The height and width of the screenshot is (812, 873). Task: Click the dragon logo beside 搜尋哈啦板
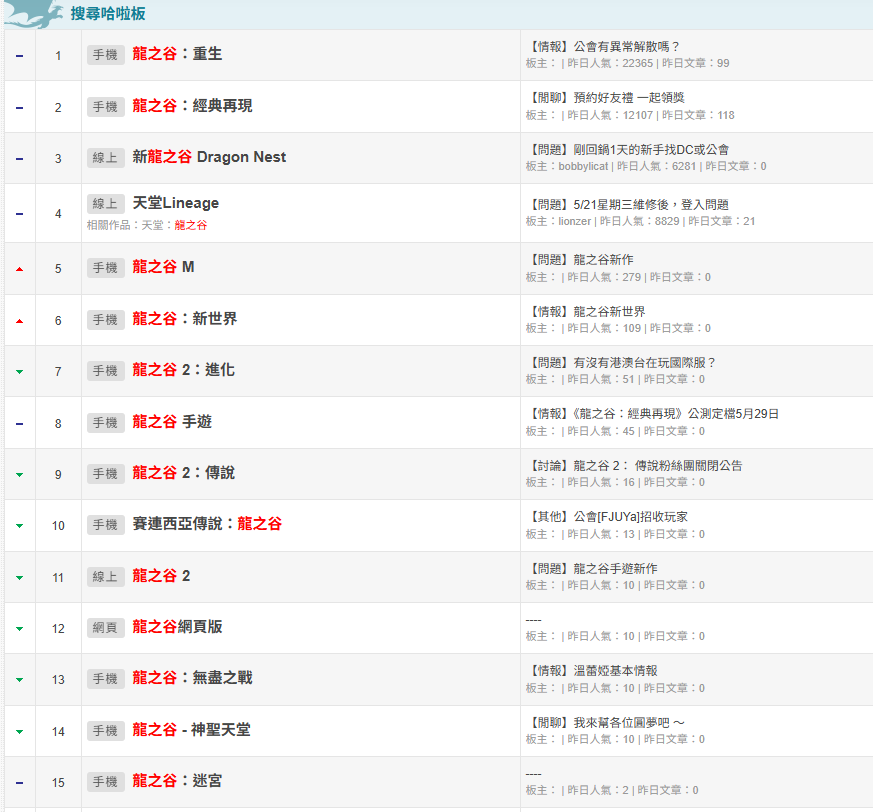click(33, 13)
